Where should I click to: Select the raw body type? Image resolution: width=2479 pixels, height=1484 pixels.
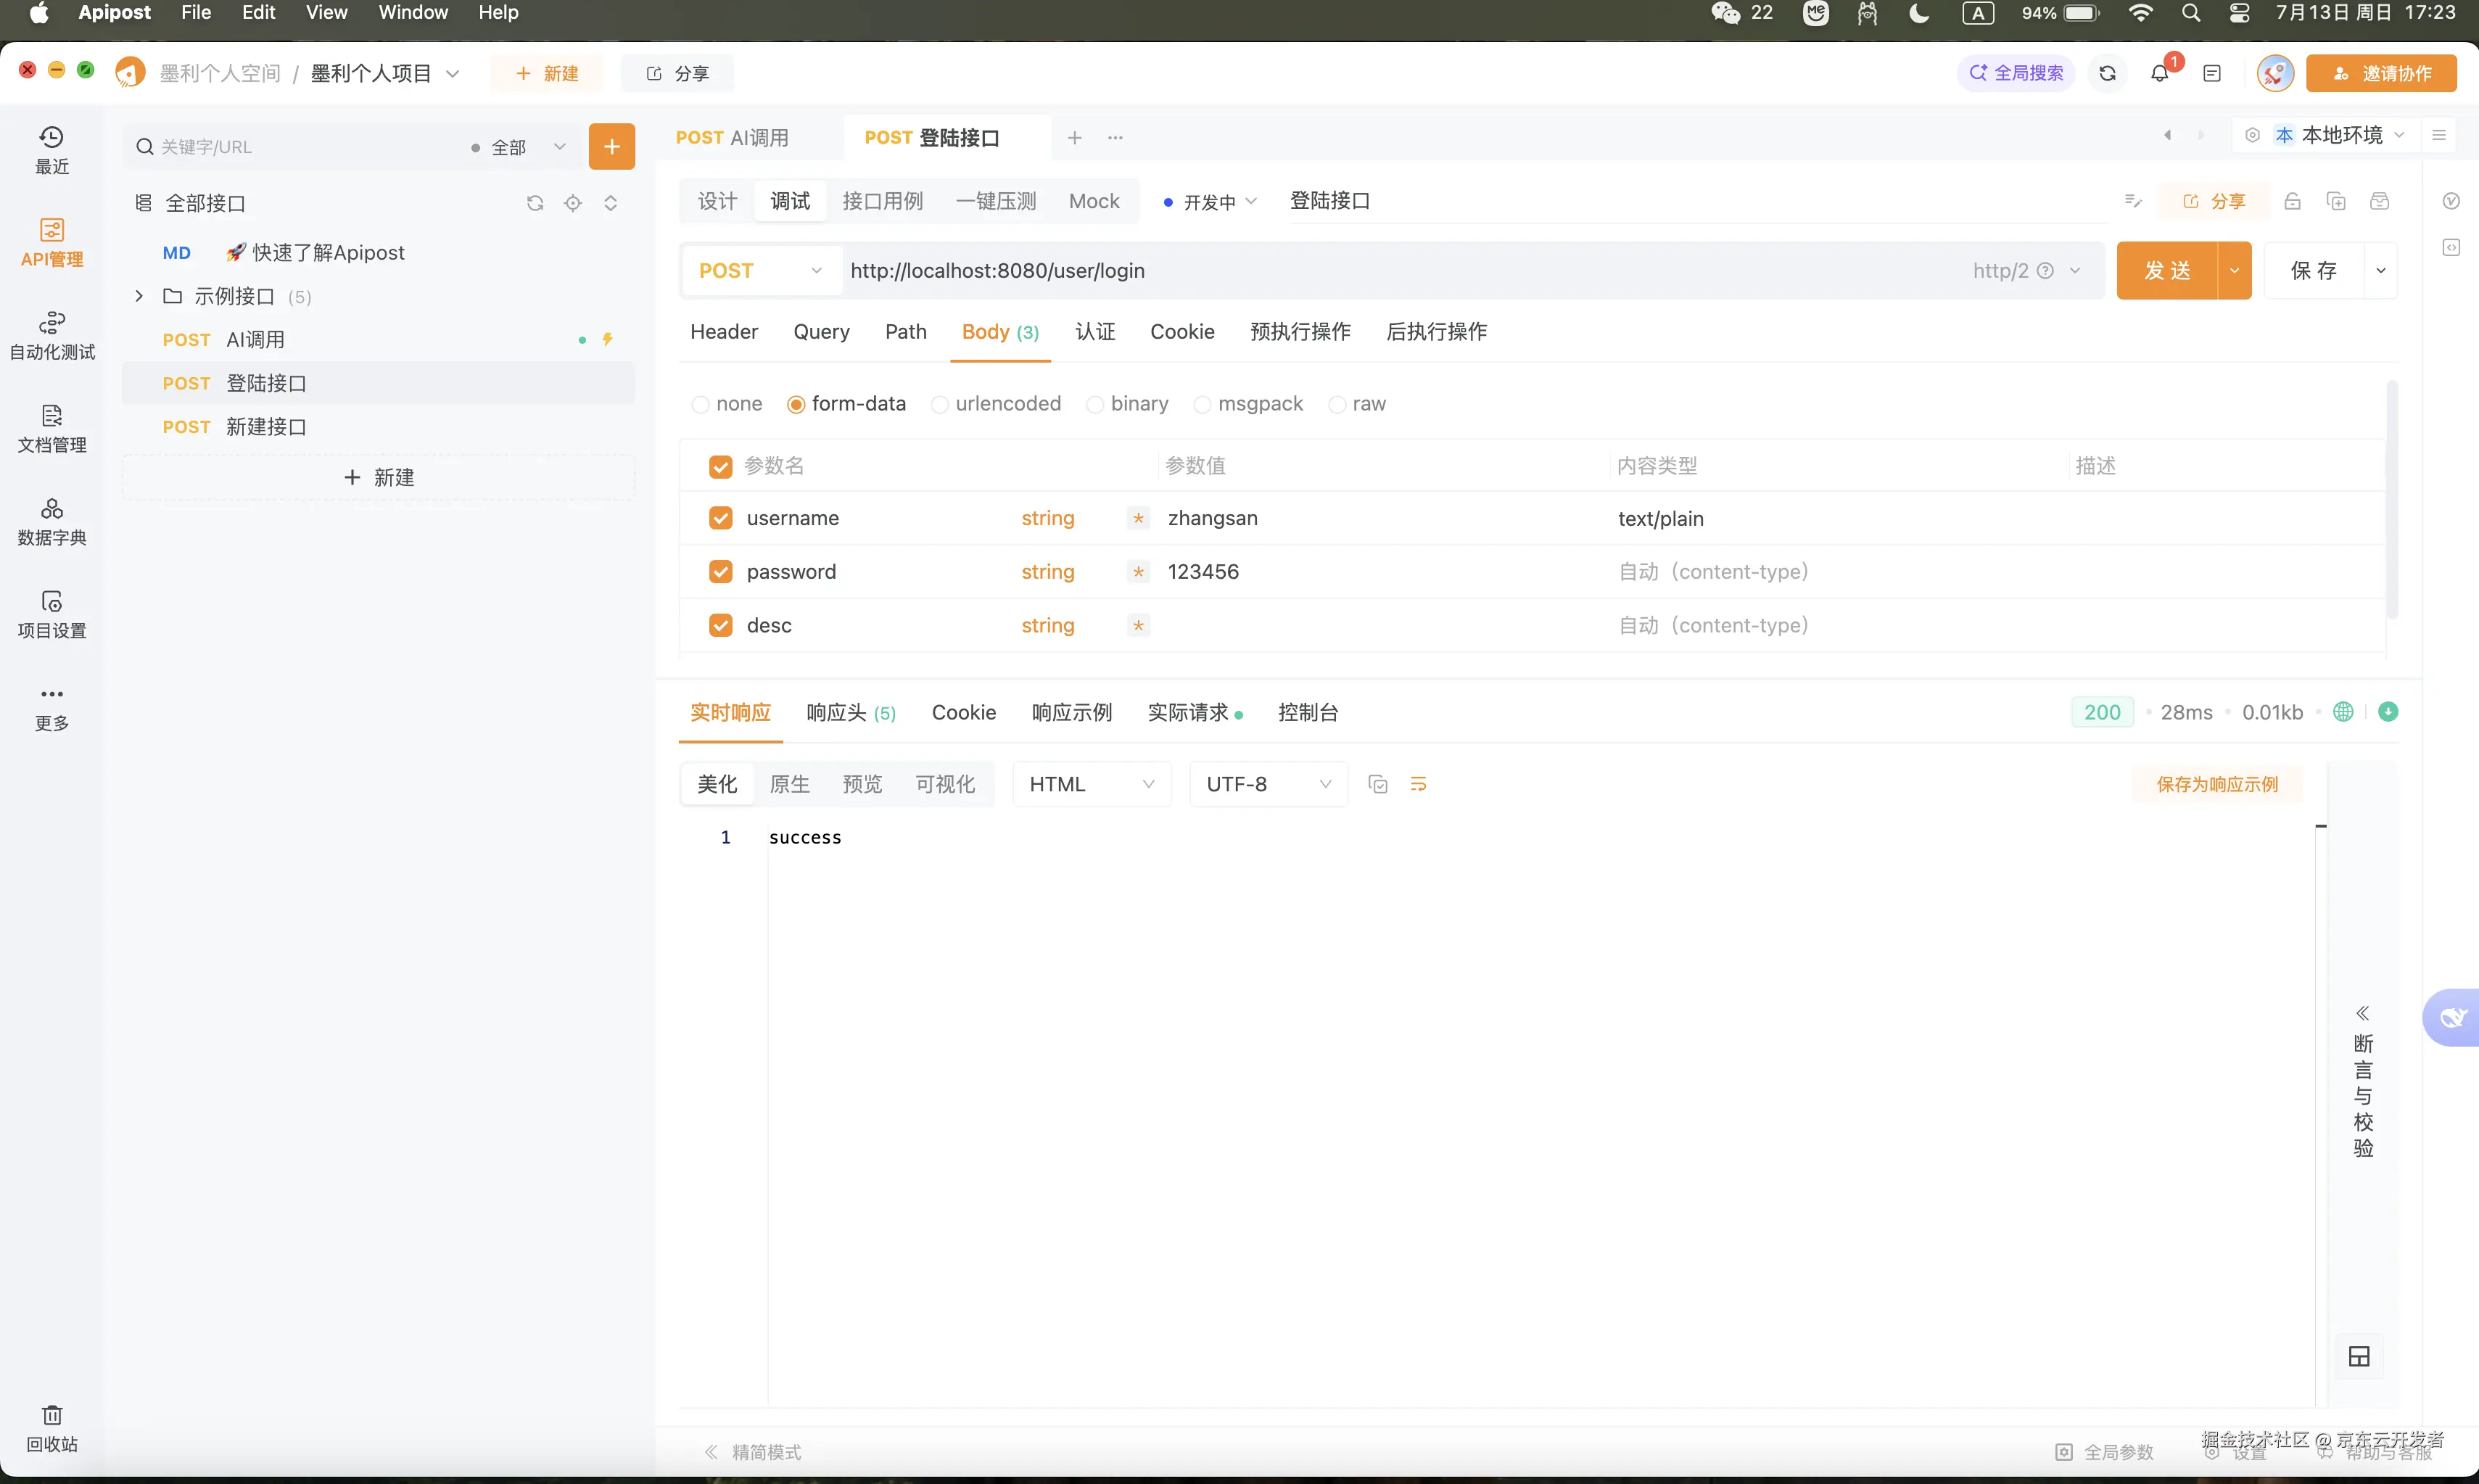click(x=1337, y=404)
